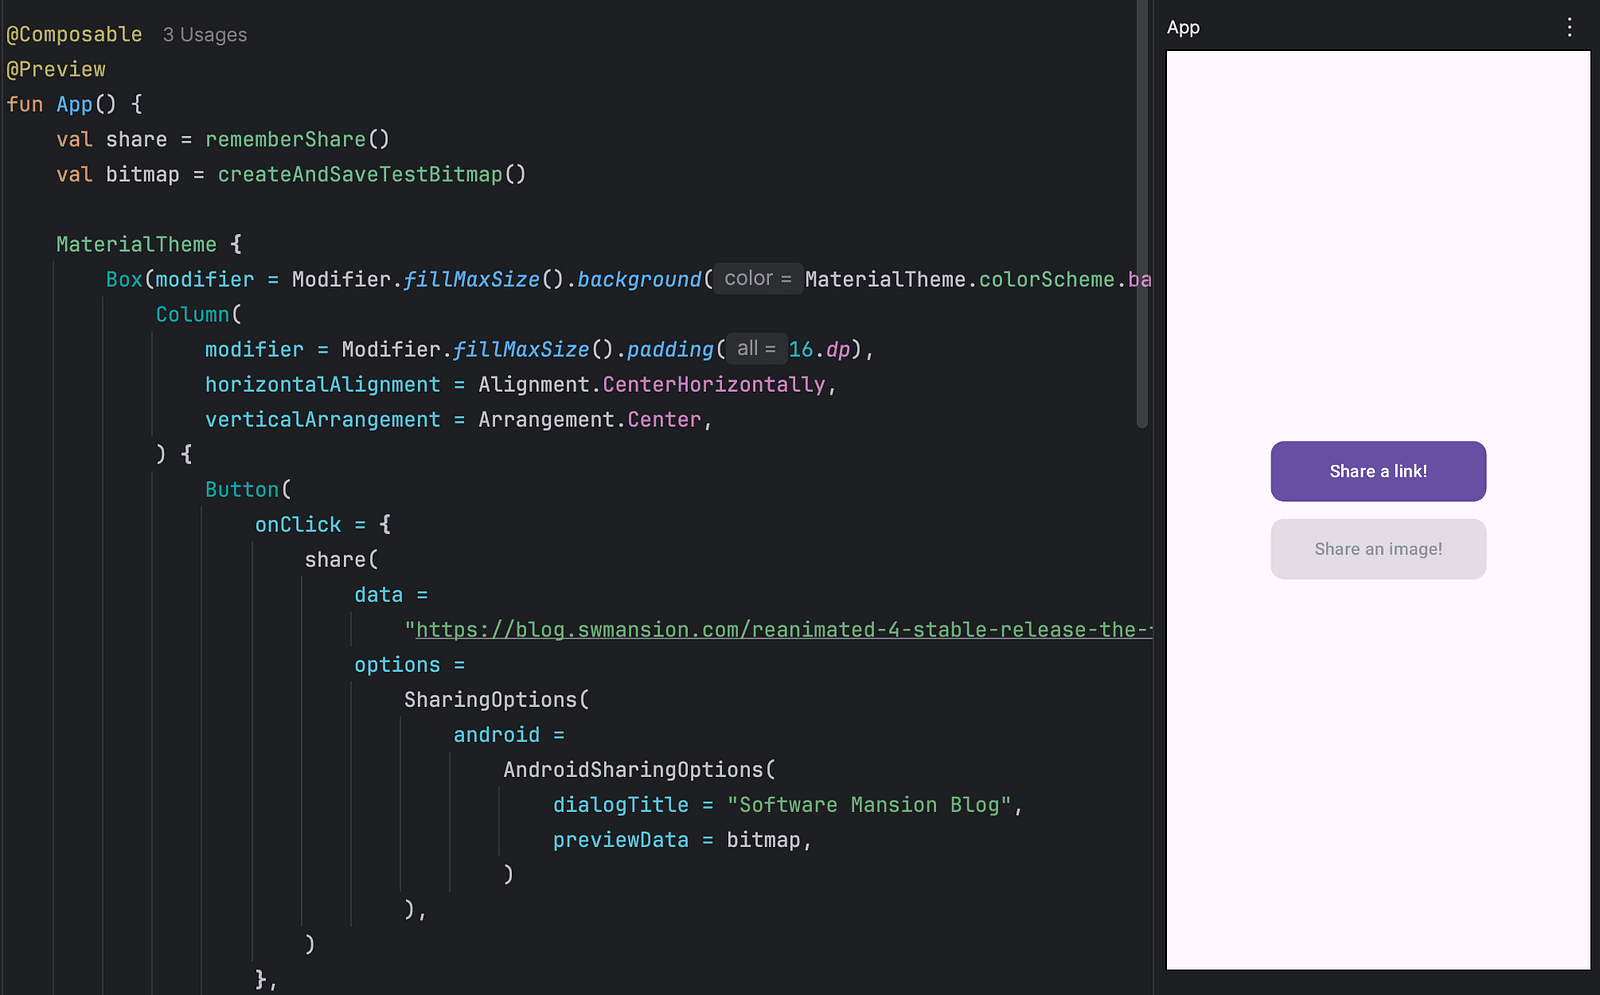The width and height of the screenshot is (1600, 995).
Task: Place the cursor on rememberShare() call
Action: tap(286, 140)
